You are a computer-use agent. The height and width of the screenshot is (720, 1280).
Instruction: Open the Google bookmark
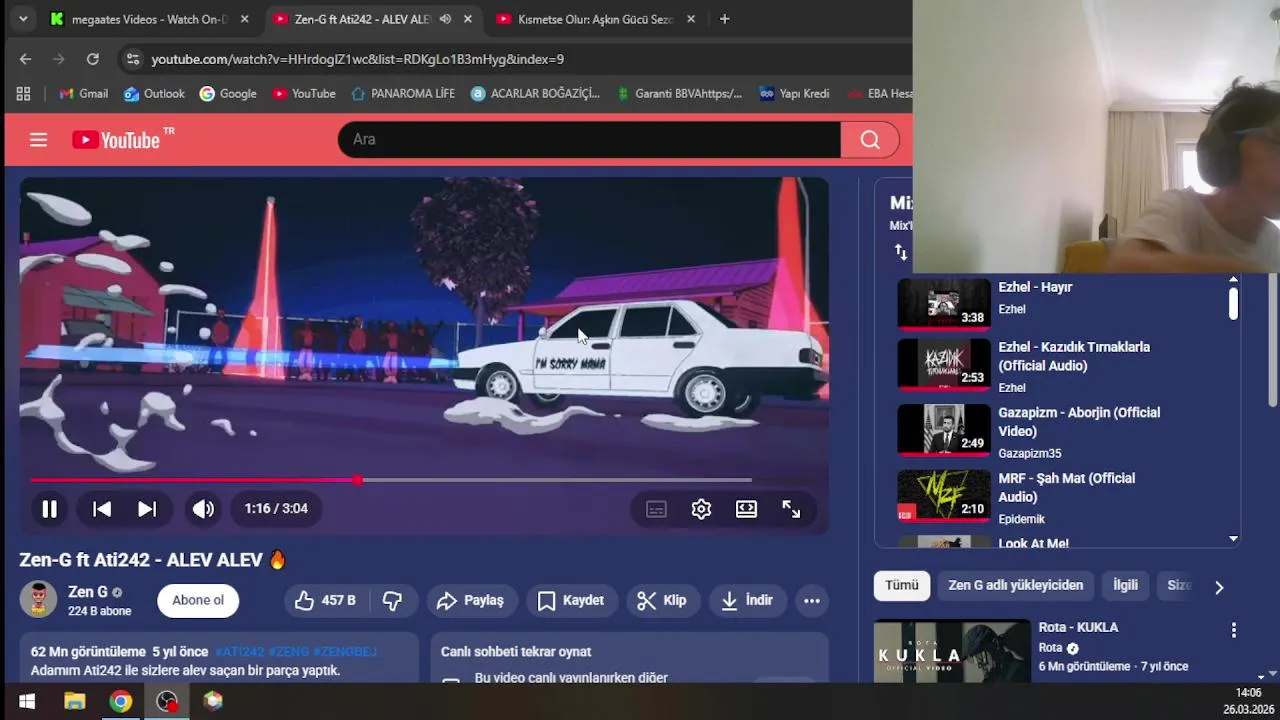[x=228, y=94]
